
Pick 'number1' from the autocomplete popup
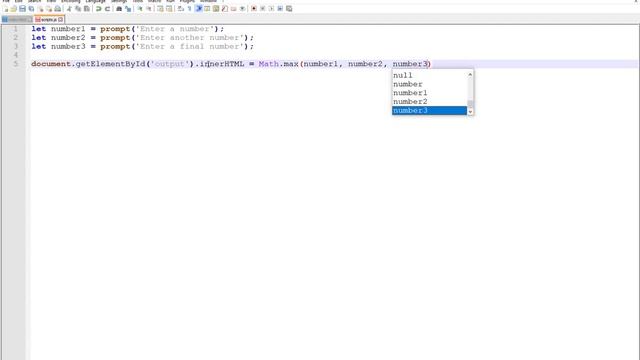pyautogui.click(x=429, y=93)
